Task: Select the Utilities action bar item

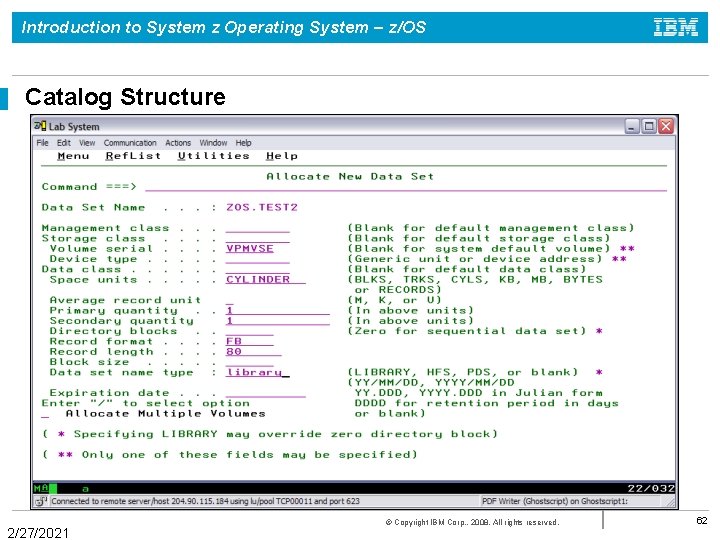Action: point(214,156)
